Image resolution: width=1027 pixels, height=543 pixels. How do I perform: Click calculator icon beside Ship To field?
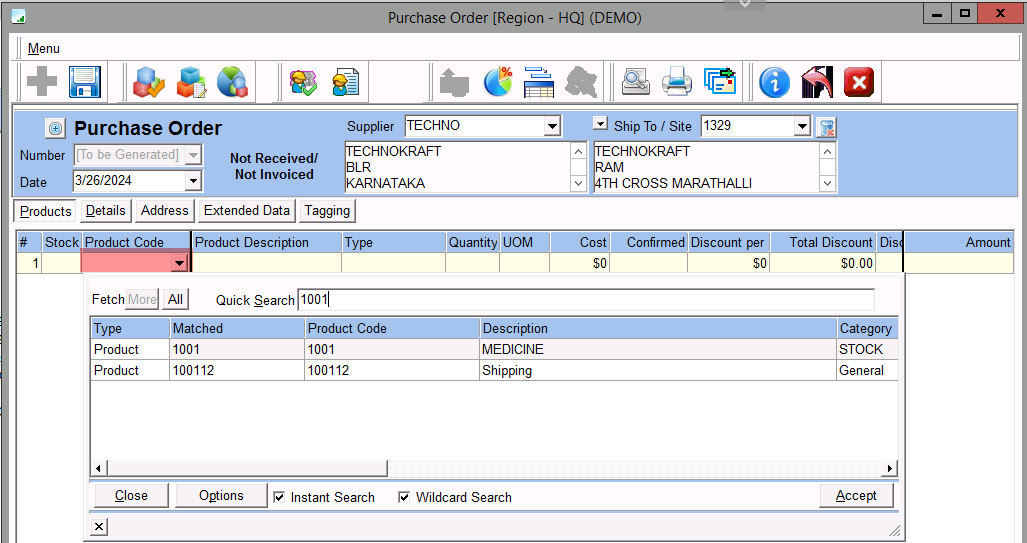[x=826, y=127]
